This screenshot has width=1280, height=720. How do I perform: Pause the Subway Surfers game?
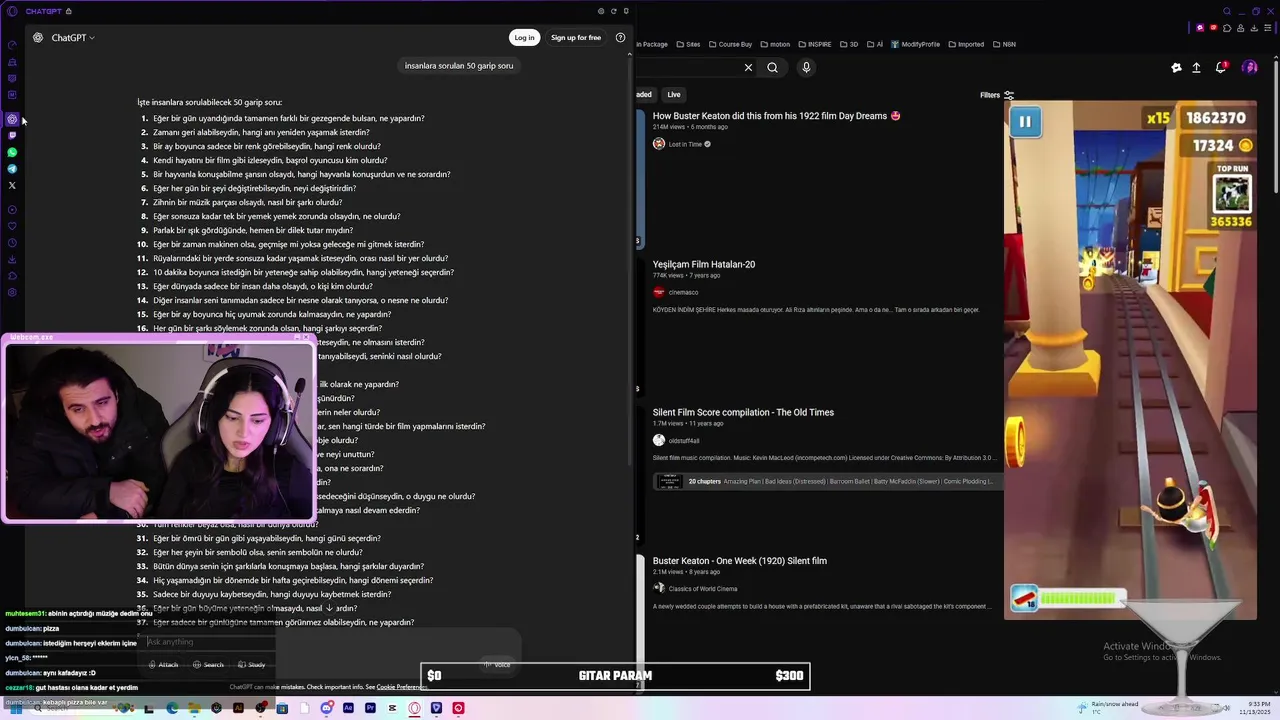[x=1025, y=122]
